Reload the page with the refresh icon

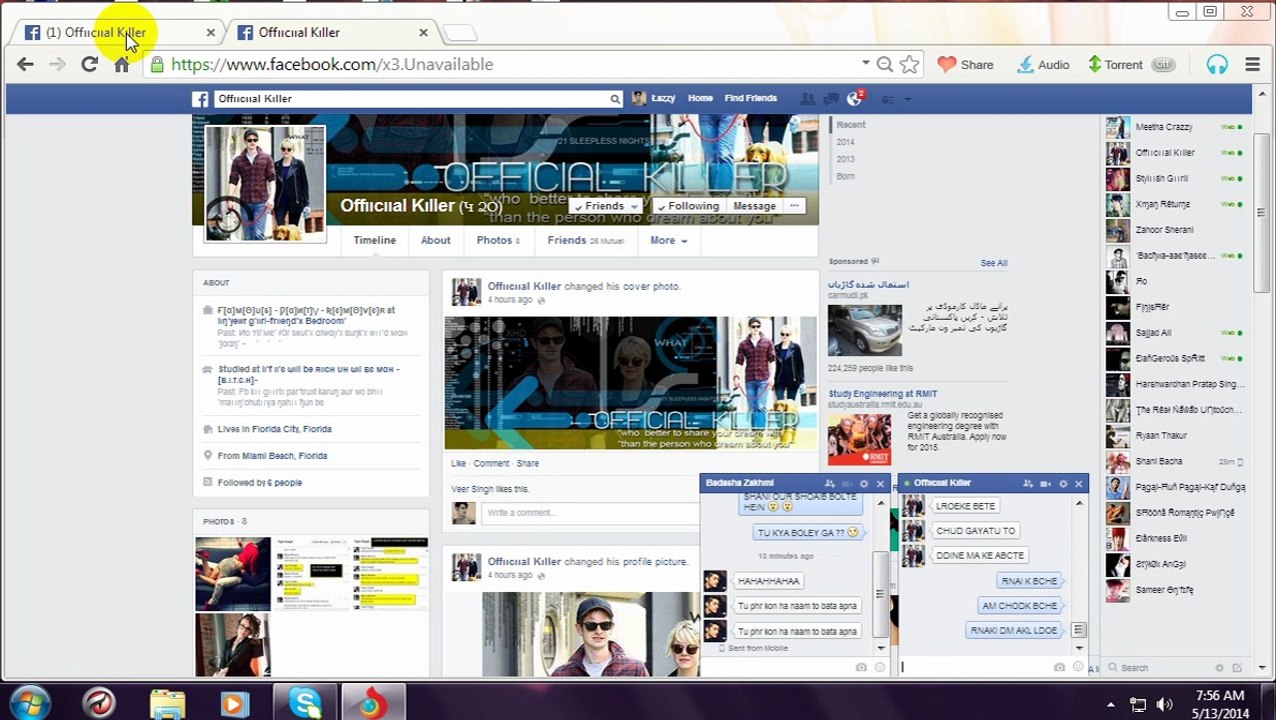[x=89, y=64]
